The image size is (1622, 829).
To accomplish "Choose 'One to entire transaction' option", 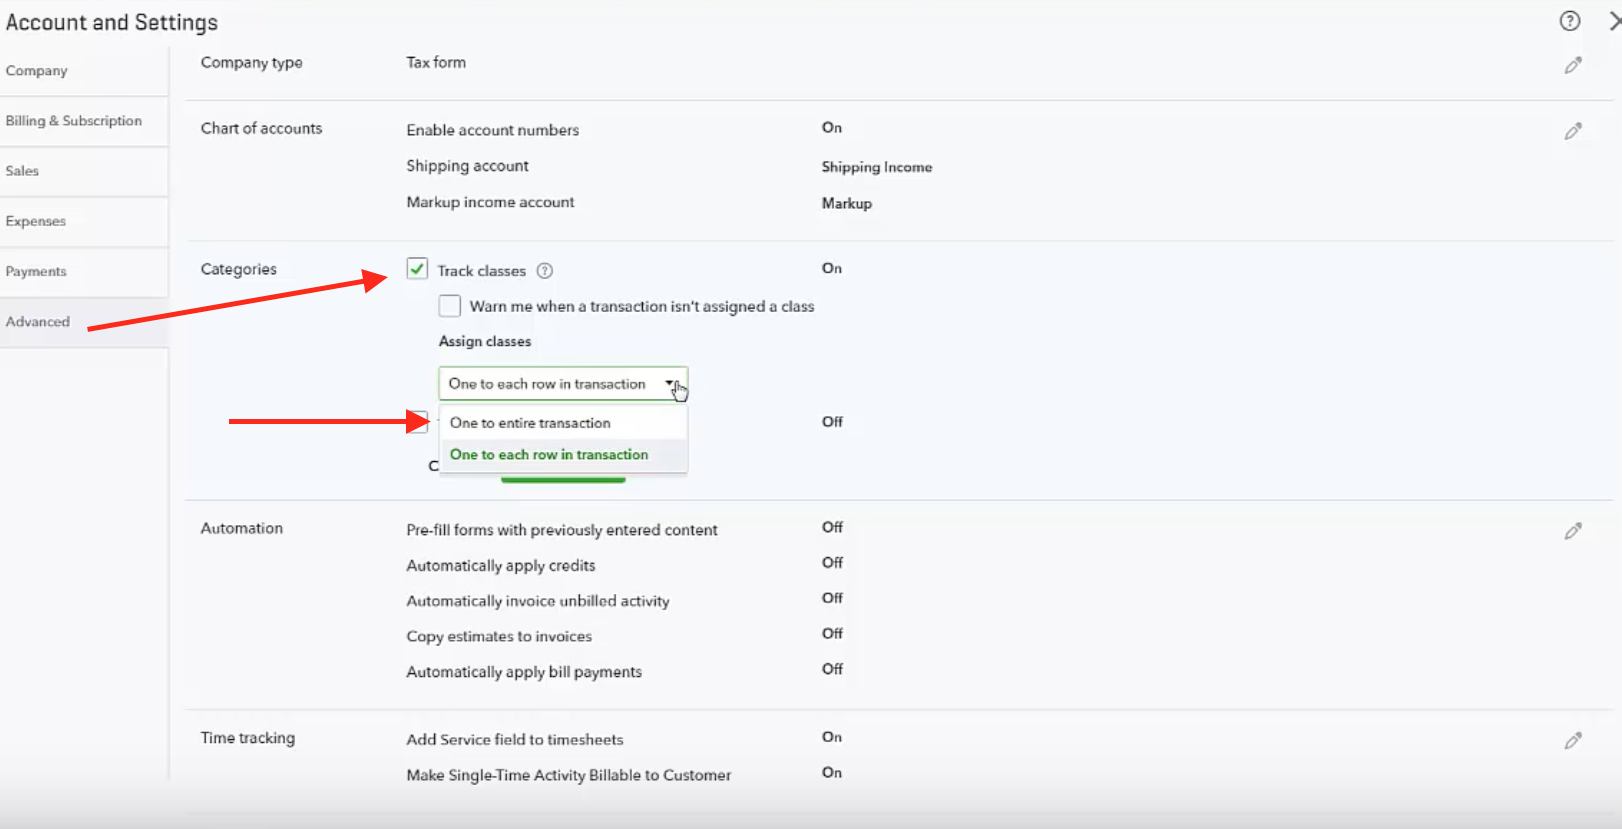I will point(530,423).
